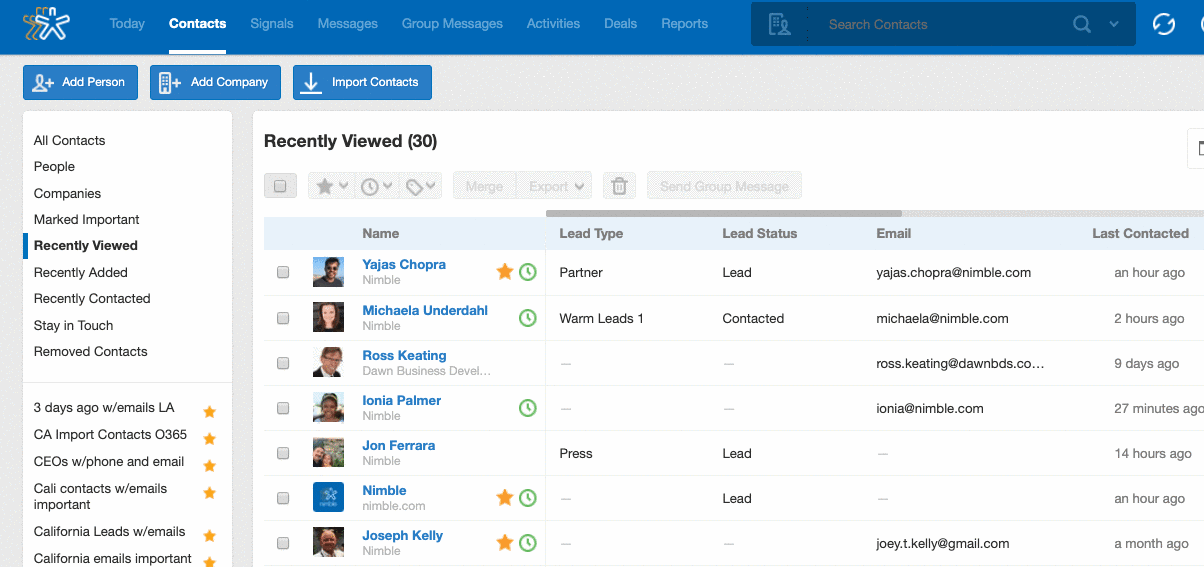Click the sync refresh icon in header
The width and height of the screenshot is (1204, 567).
(1163, 24)
